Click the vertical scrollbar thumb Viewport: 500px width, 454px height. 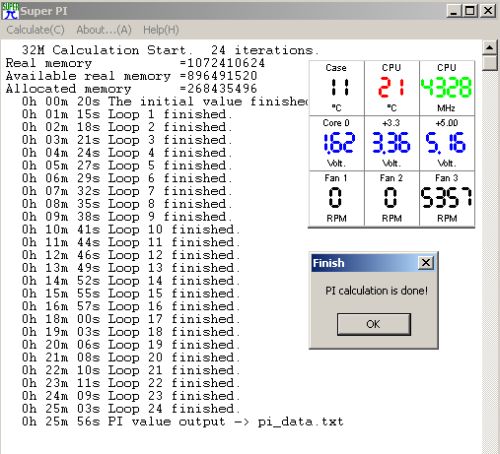490,63
